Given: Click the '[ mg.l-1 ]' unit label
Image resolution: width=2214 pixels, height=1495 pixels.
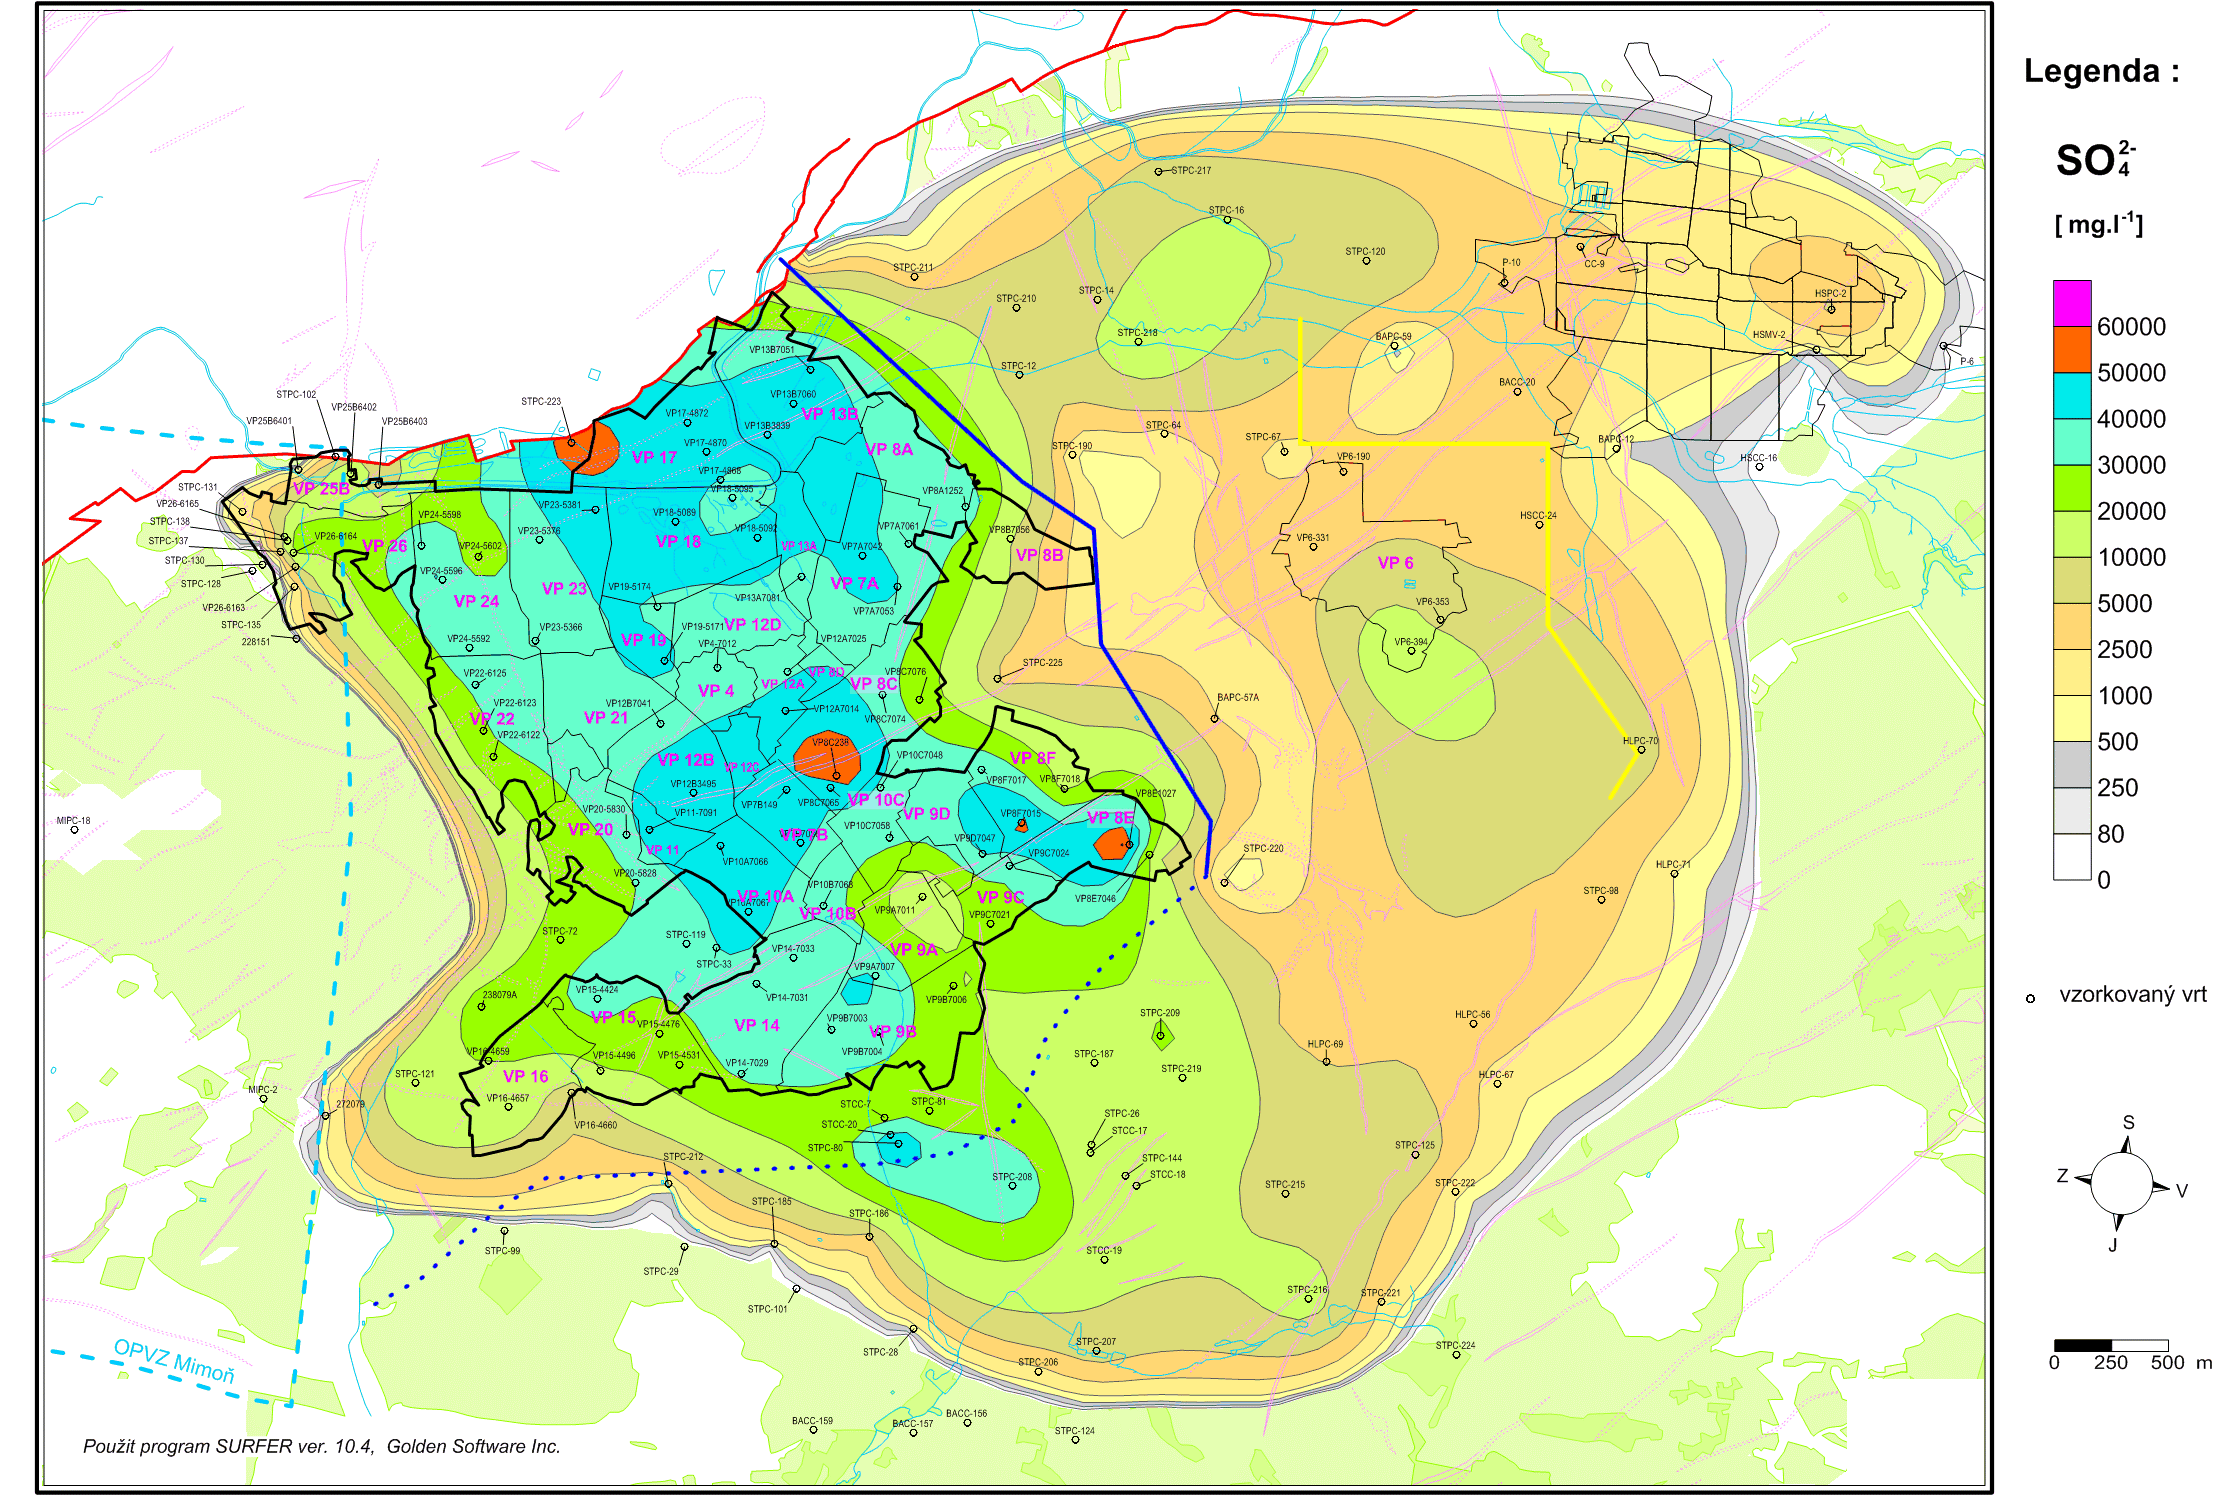Looking at the screenshot, I should 2098,224.
